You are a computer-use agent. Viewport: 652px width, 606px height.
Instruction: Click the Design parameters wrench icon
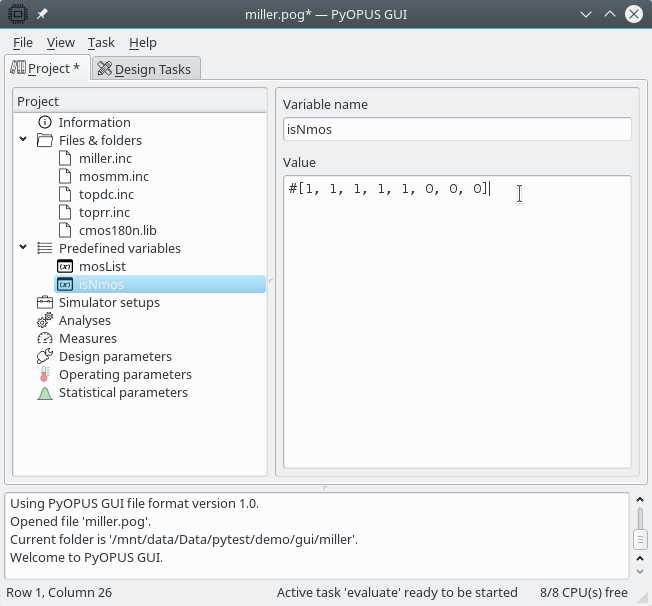[x=44, y=356]
